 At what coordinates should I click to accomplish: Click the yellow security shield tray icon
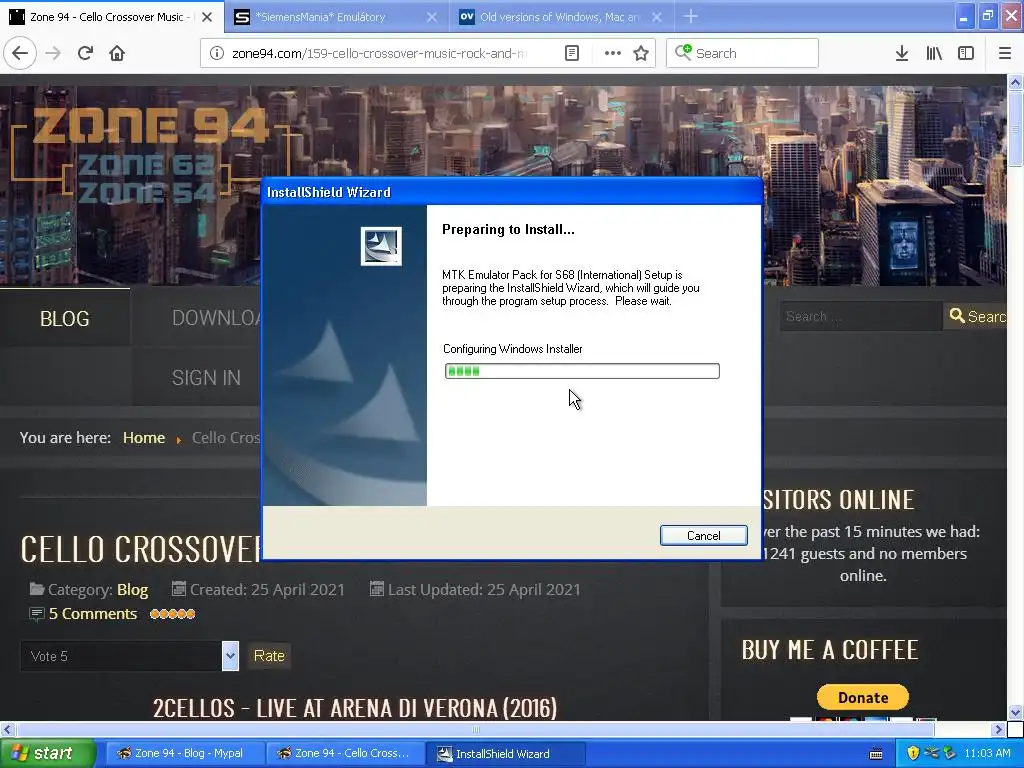(913, 754)
